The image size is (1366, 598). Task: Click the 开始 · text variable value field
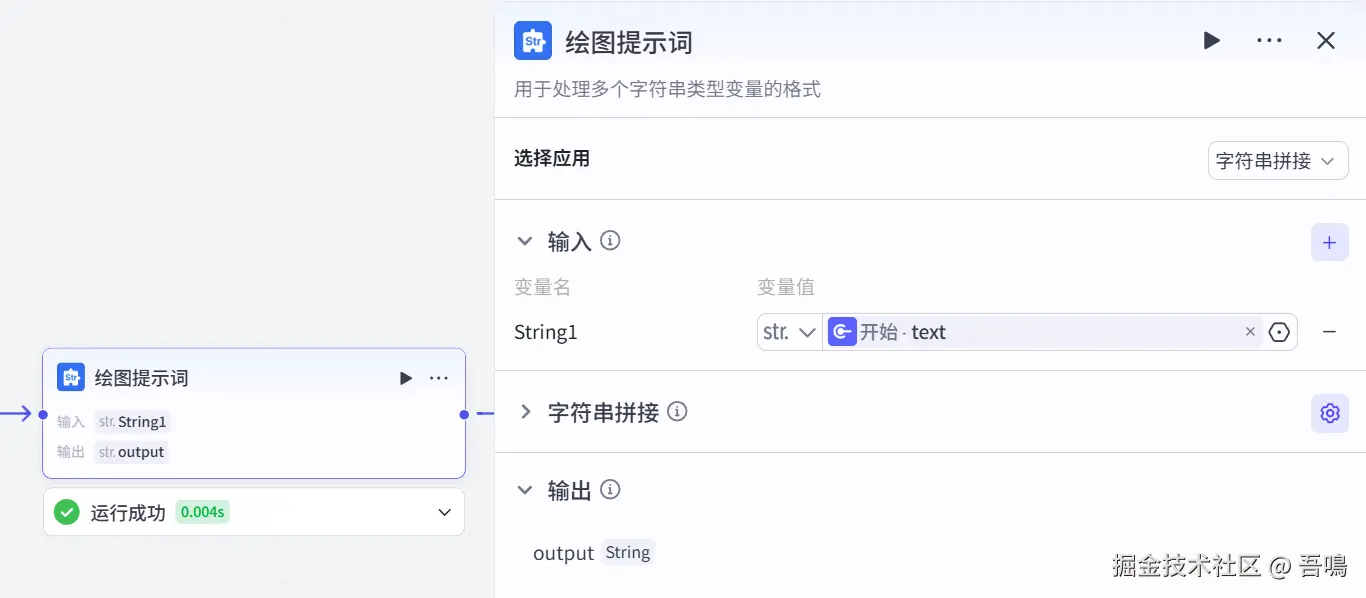1040,332
